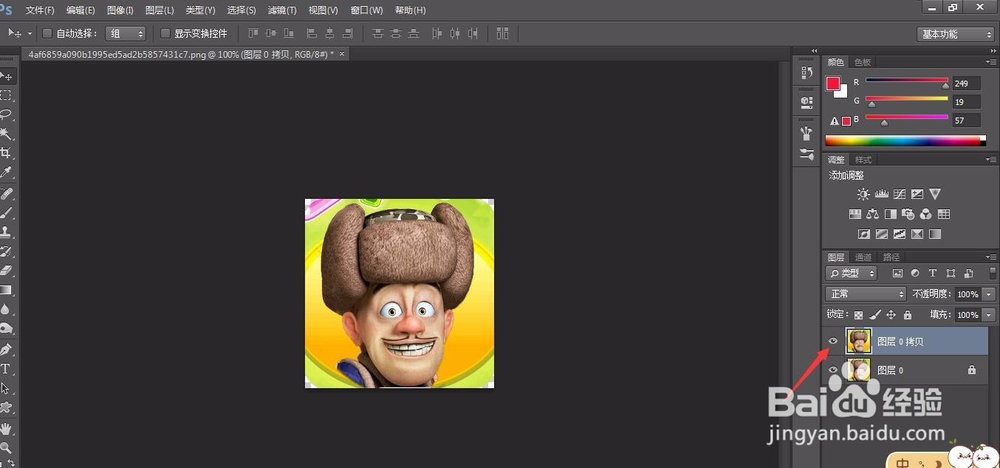The image size is (1000, 468).
Task: Select the Pen tool
Action: [6, 349]
